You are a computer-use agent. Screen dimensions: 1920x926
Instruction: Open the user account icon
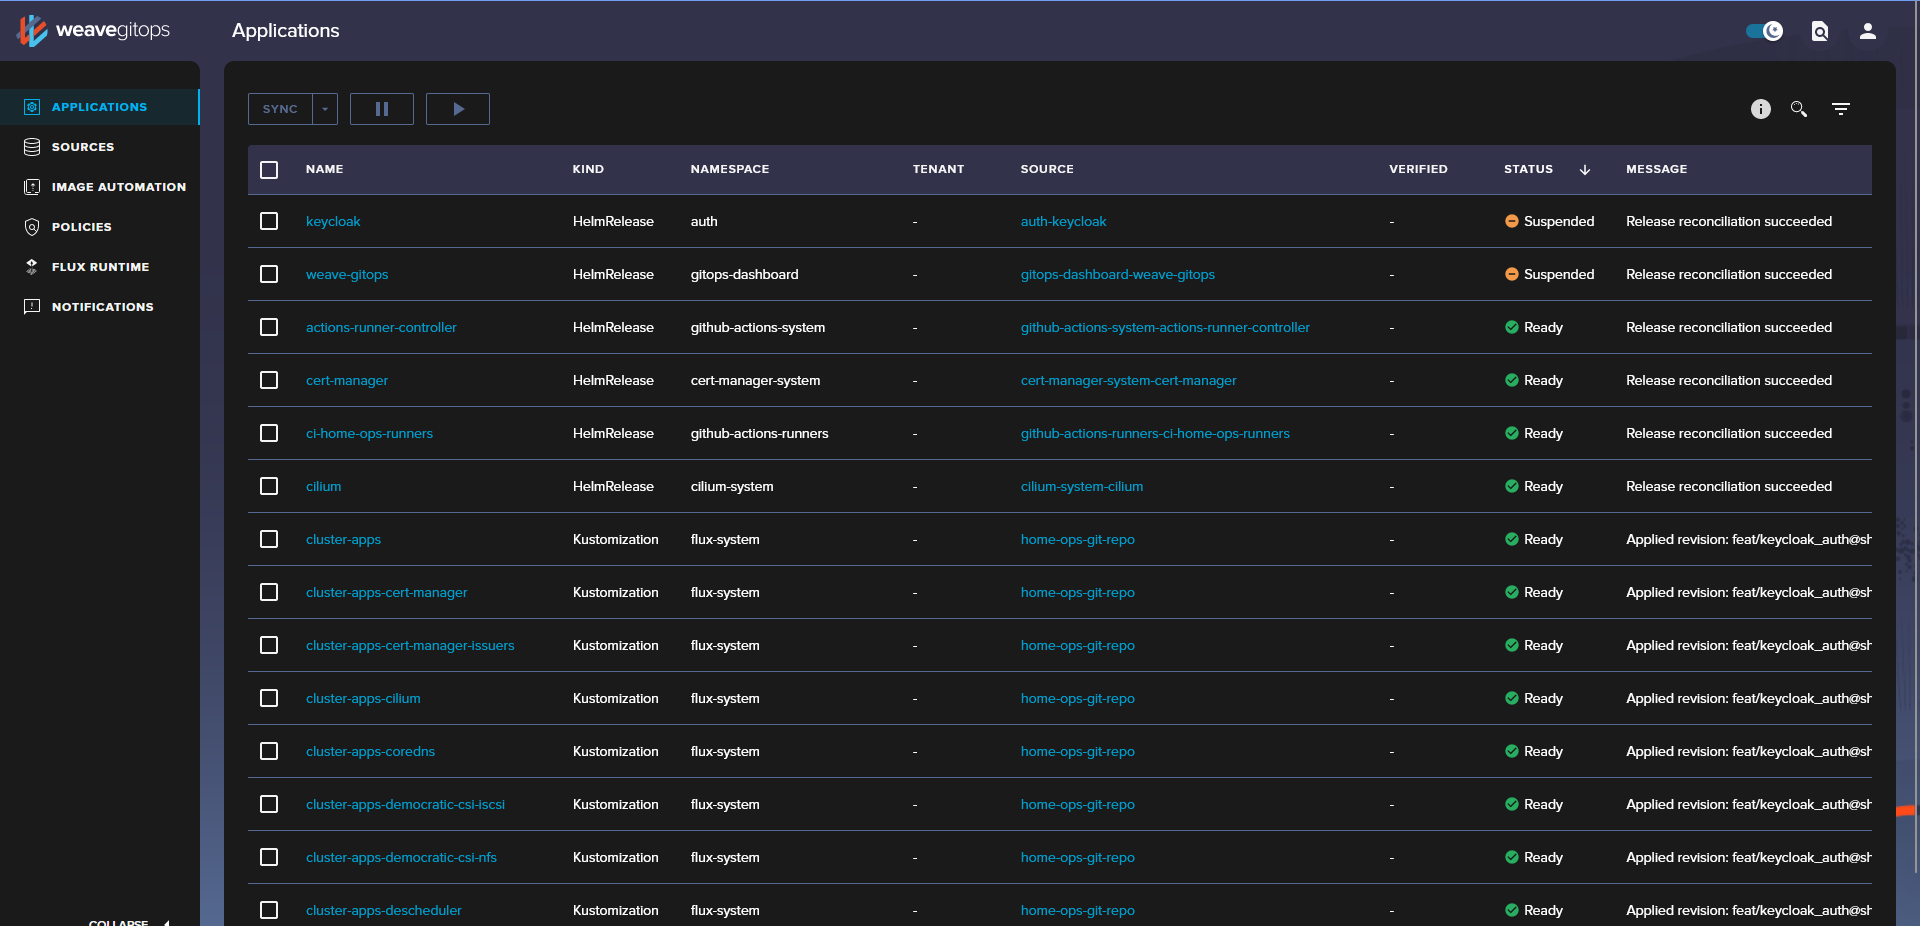[x=1867, y=31]
